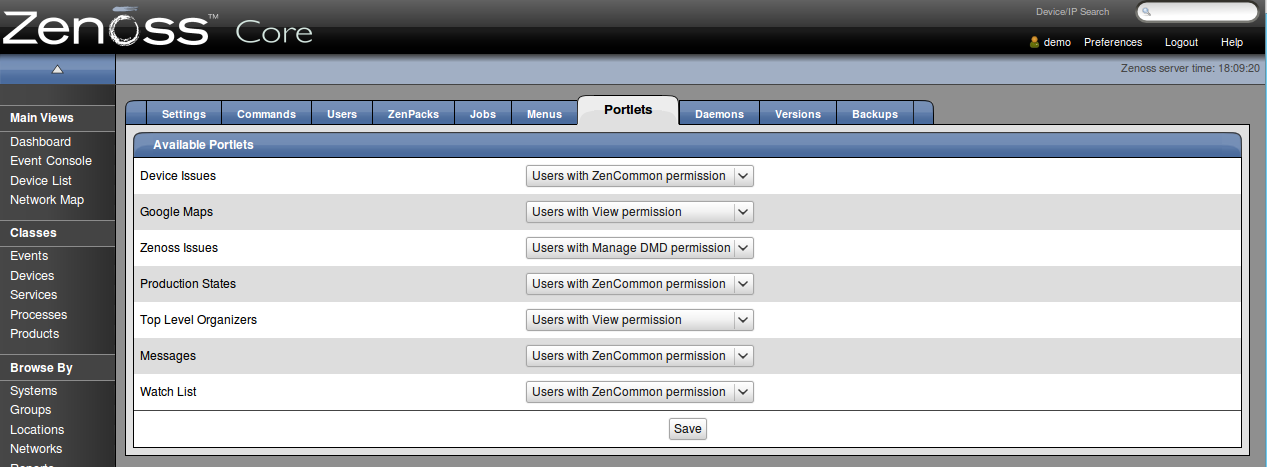This screenshot has height=467, width=1267.
Task: Click the demo user icon
Action: (x=1035, y=43)
